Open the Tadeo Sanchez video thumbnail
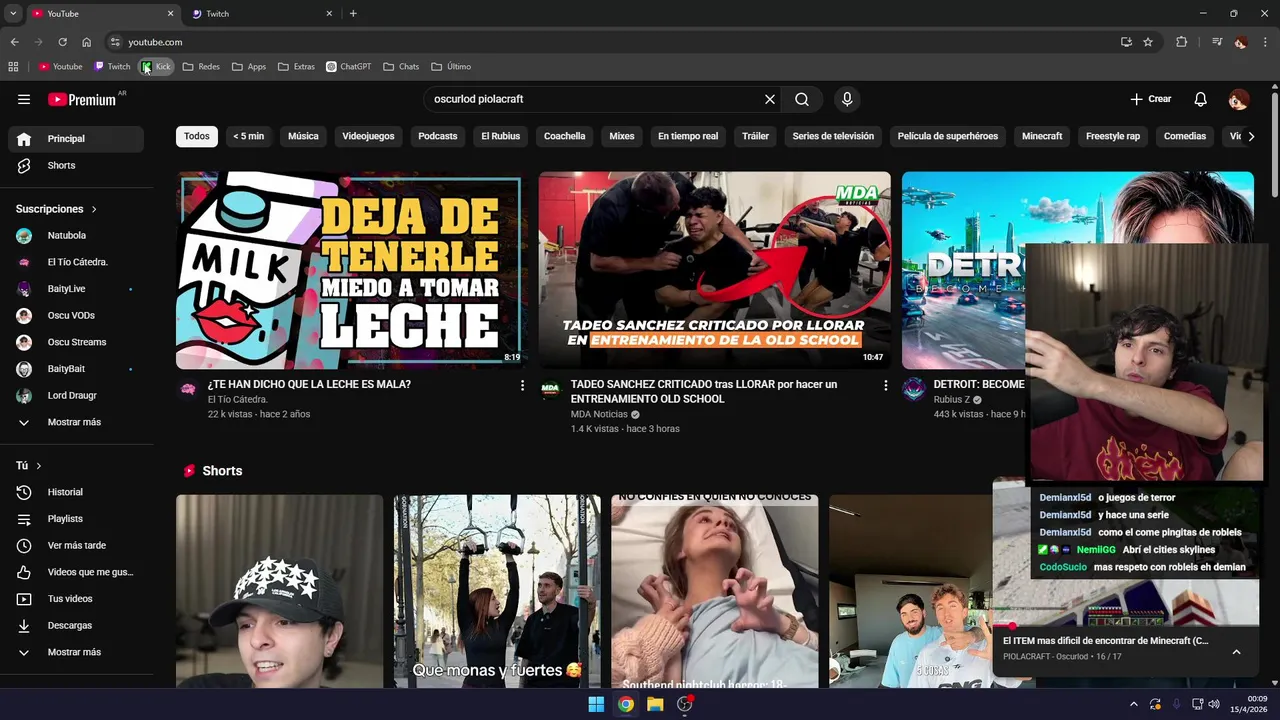This screenshot has width=1280, height=720. [x=714, y=271]
